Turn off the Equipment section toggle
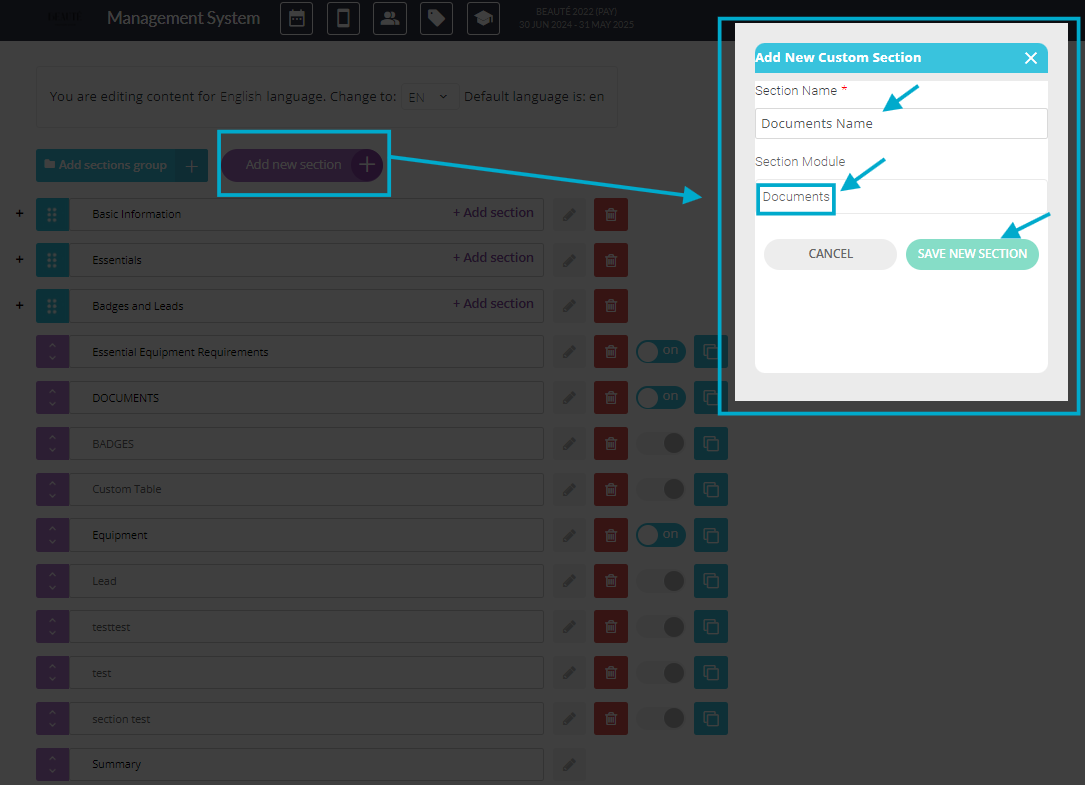This screenshot has width=1085, height=785. click(661, 535)
